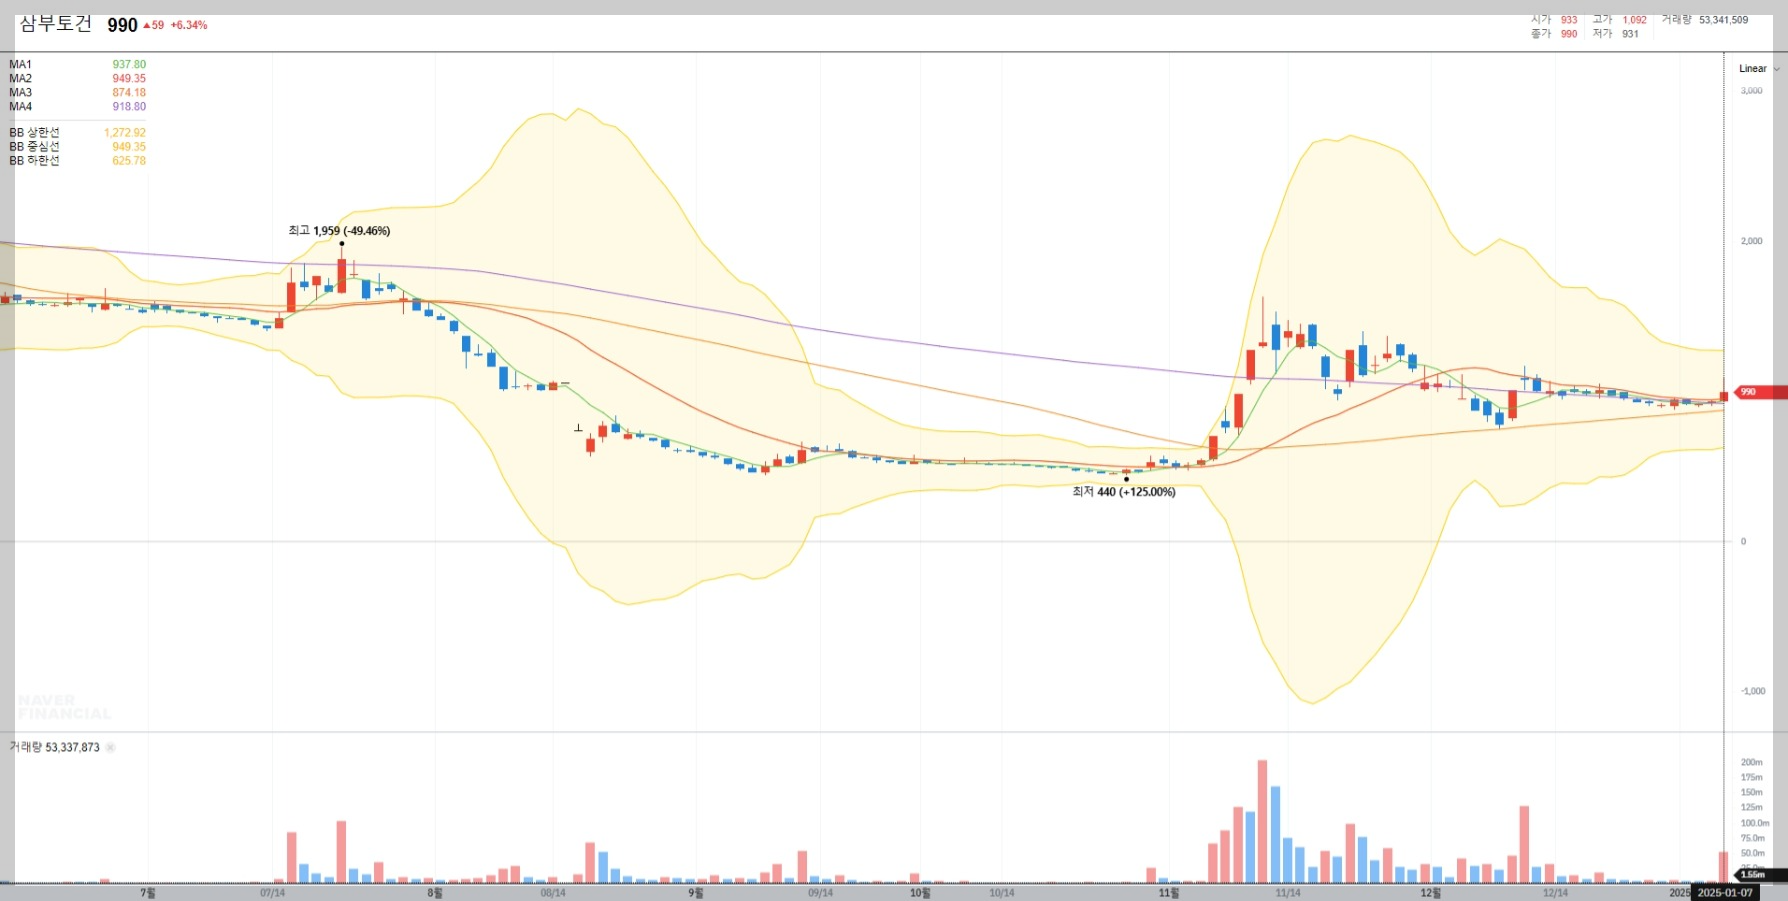Select the MA2 legend row
Viewport: 1788px width, 901px height.
77,79
